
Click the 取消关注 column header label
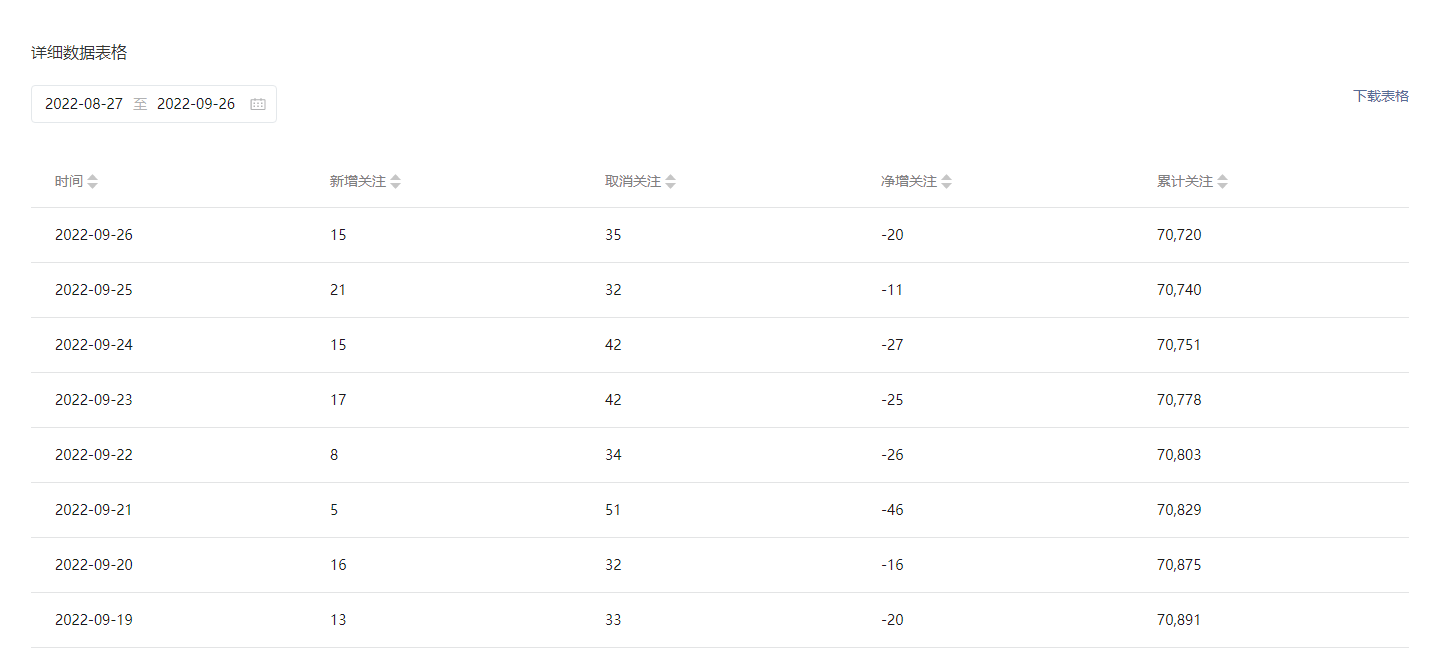[633, 182]
